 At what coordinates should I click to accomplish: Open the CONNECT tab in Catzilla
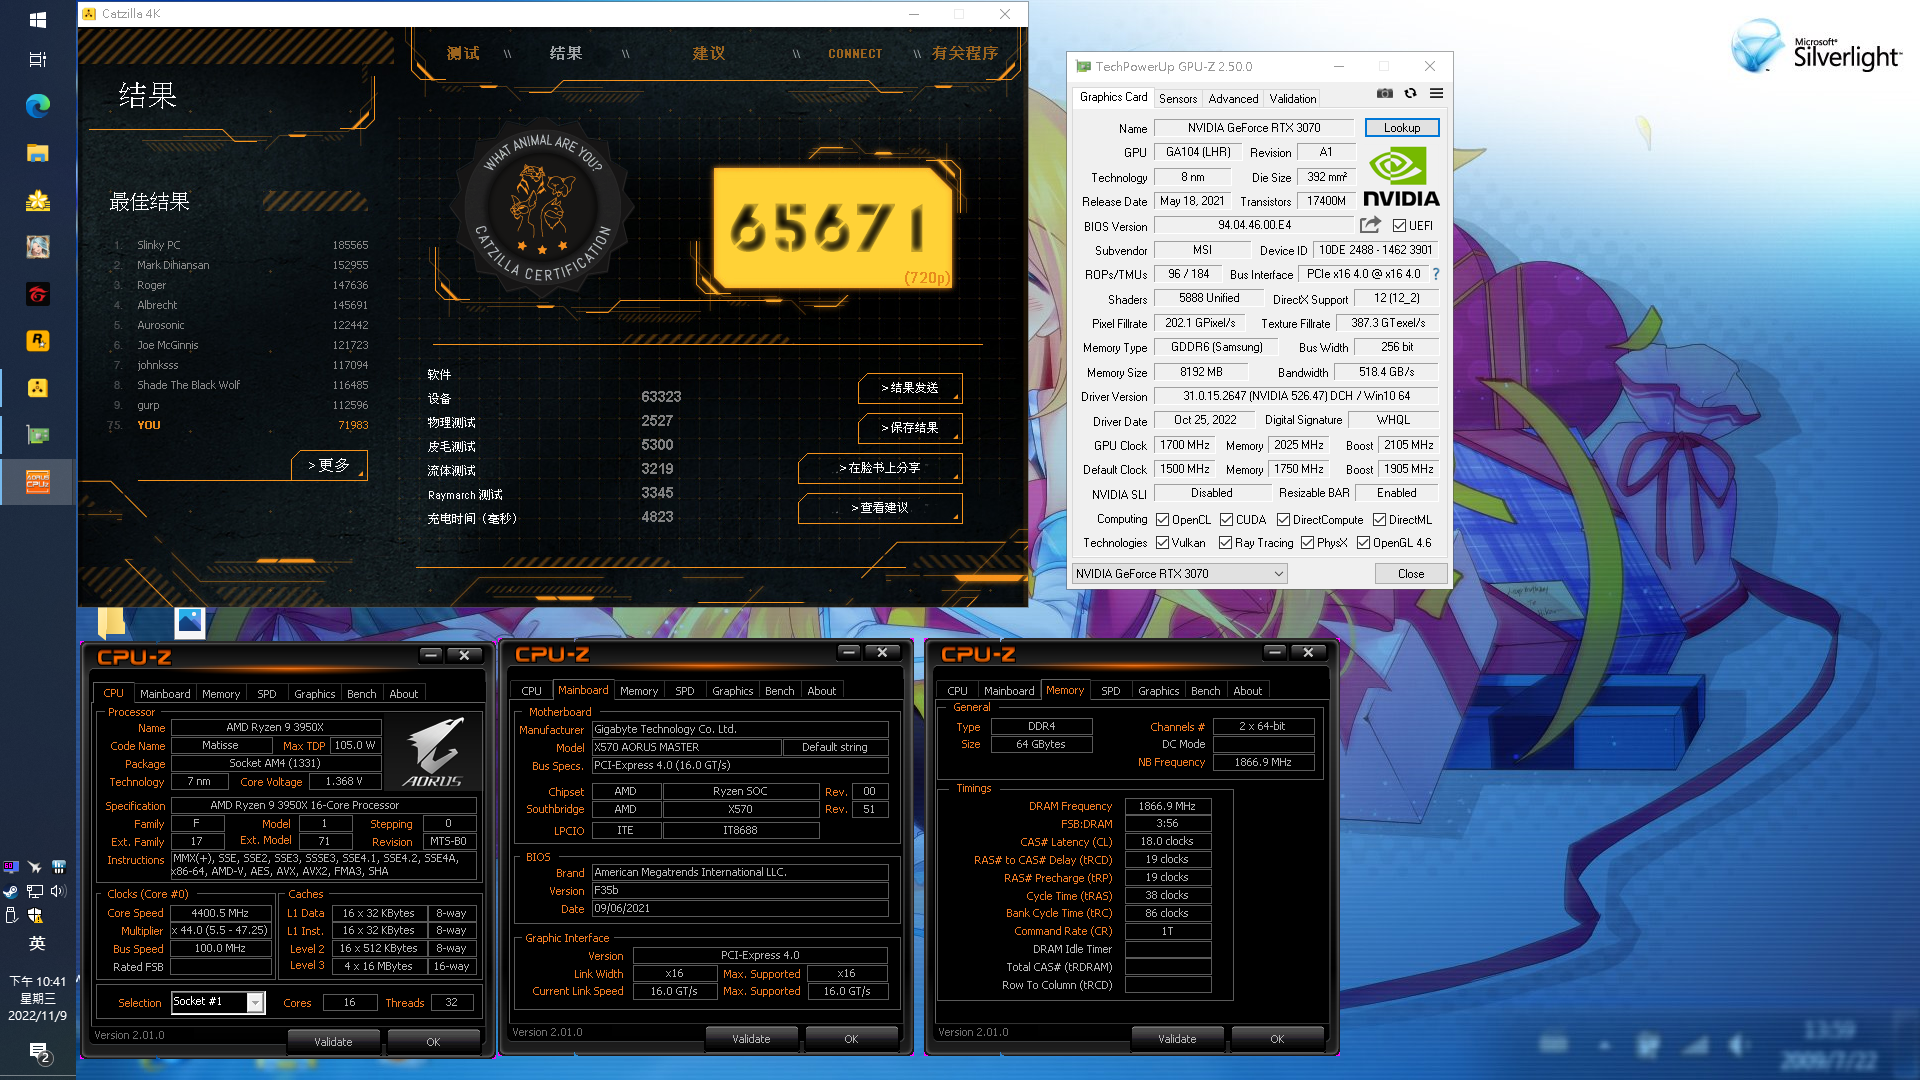pyautogui.click(x=855, y=54)
